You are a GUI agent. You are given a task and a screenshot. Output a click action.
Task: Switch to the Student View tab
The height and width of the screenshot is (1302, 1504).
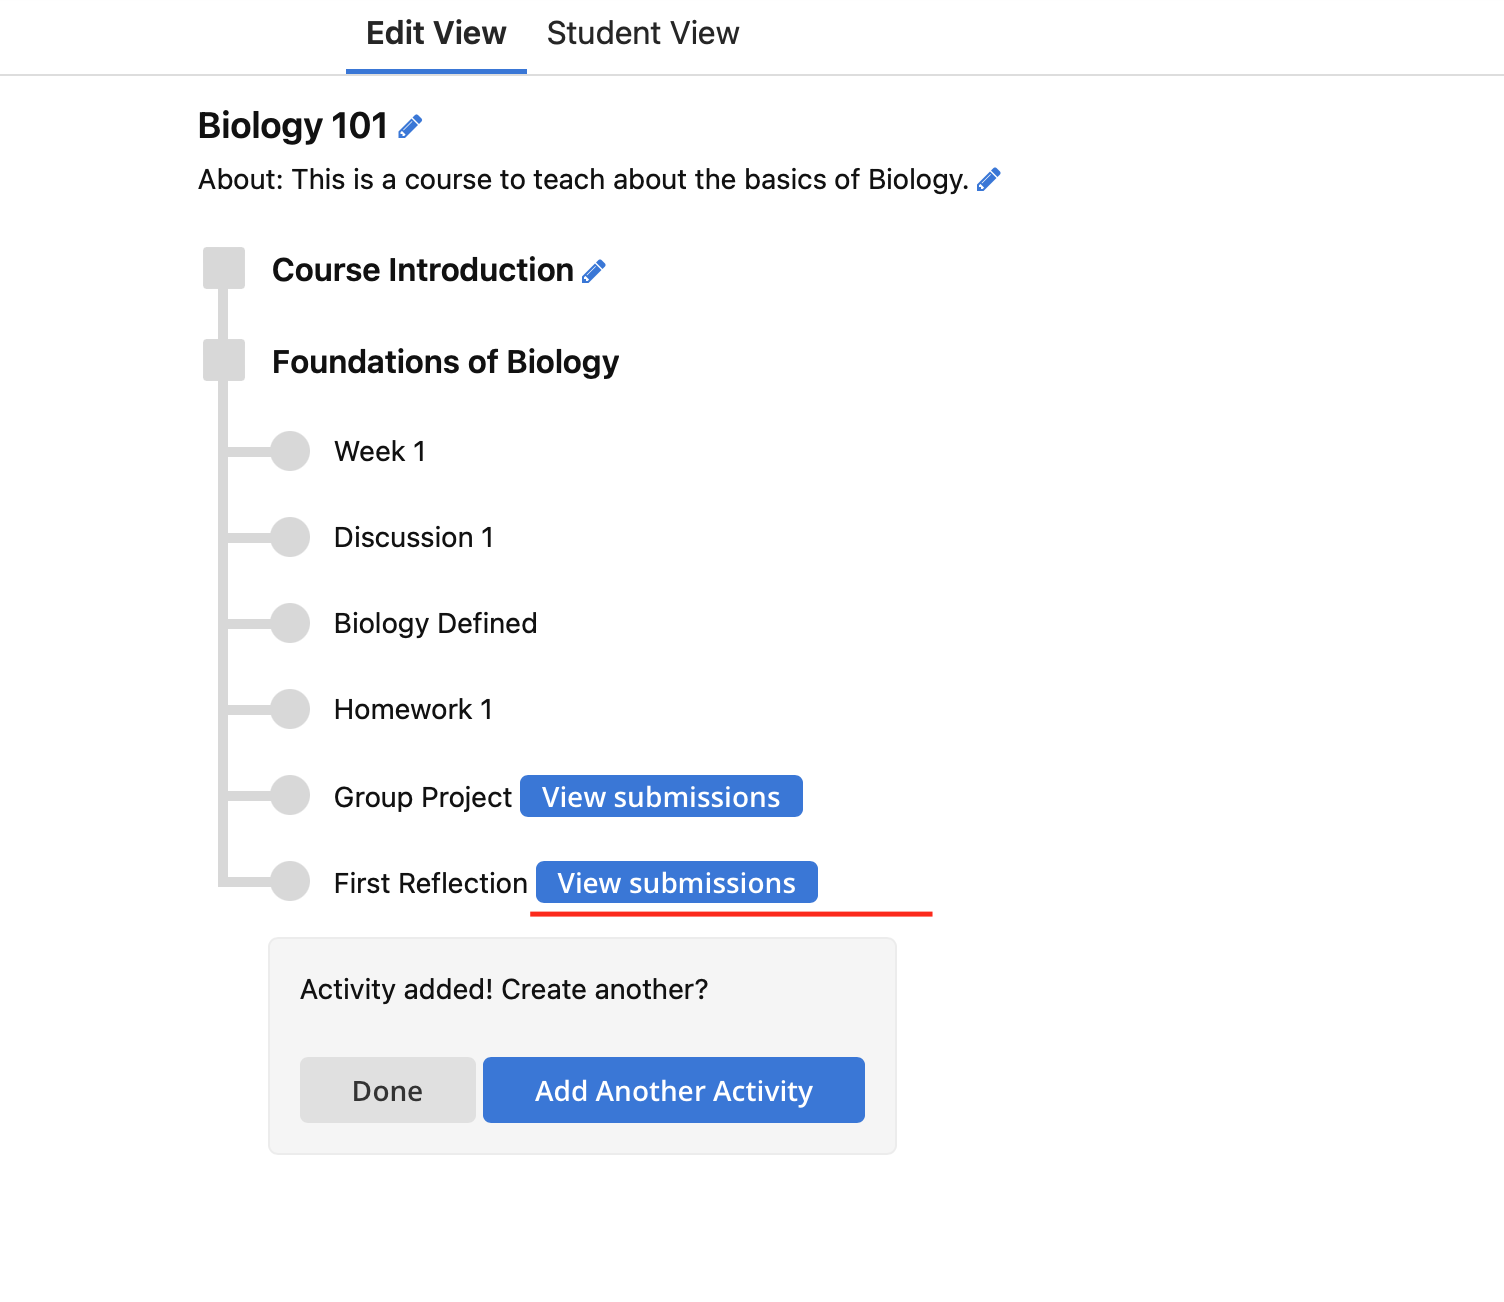[643, 34]
